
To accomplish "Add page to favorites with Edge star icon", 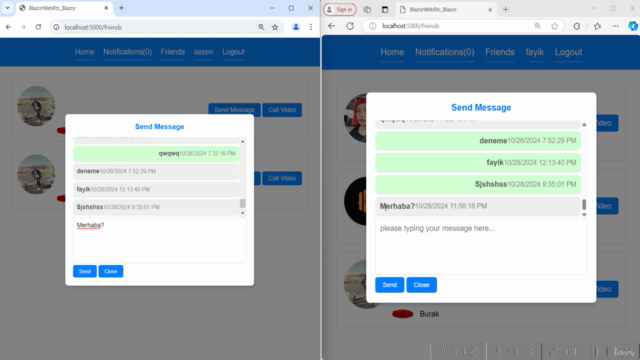I will tap(554, 26).
